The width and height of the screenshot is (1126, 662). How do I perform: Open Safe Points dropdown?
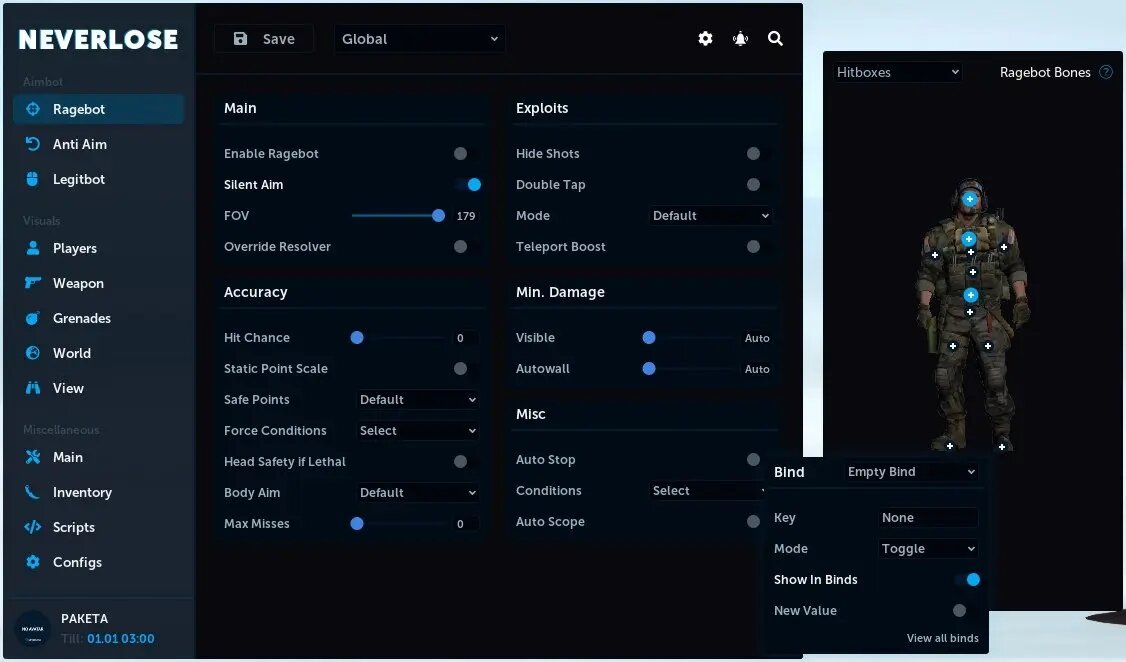(x=418, y=399)
